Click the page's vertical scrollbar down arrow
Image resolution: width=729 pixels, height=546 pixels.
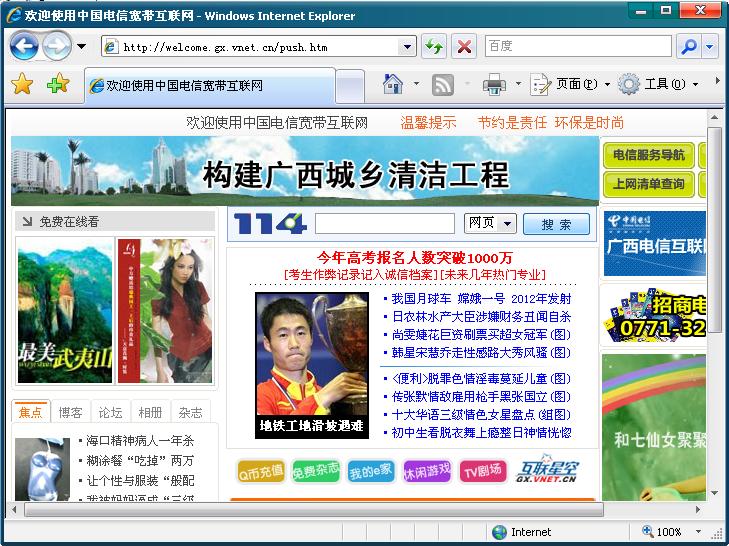(714, 493)
